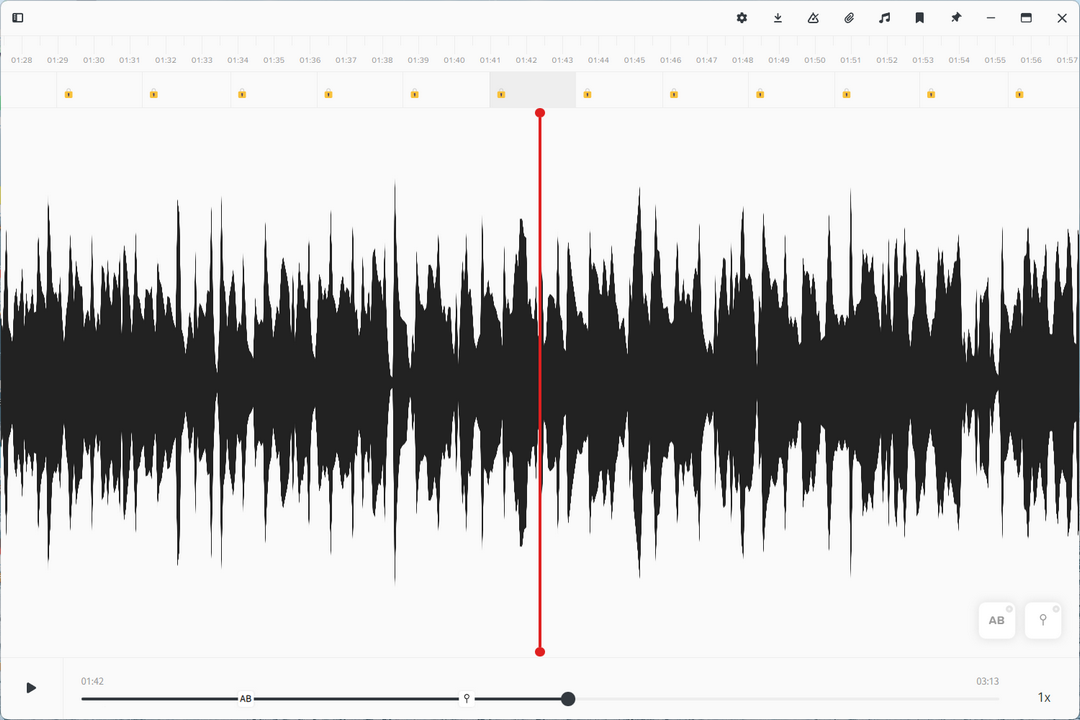Jump to the AB marker on the progress bar

246,699
